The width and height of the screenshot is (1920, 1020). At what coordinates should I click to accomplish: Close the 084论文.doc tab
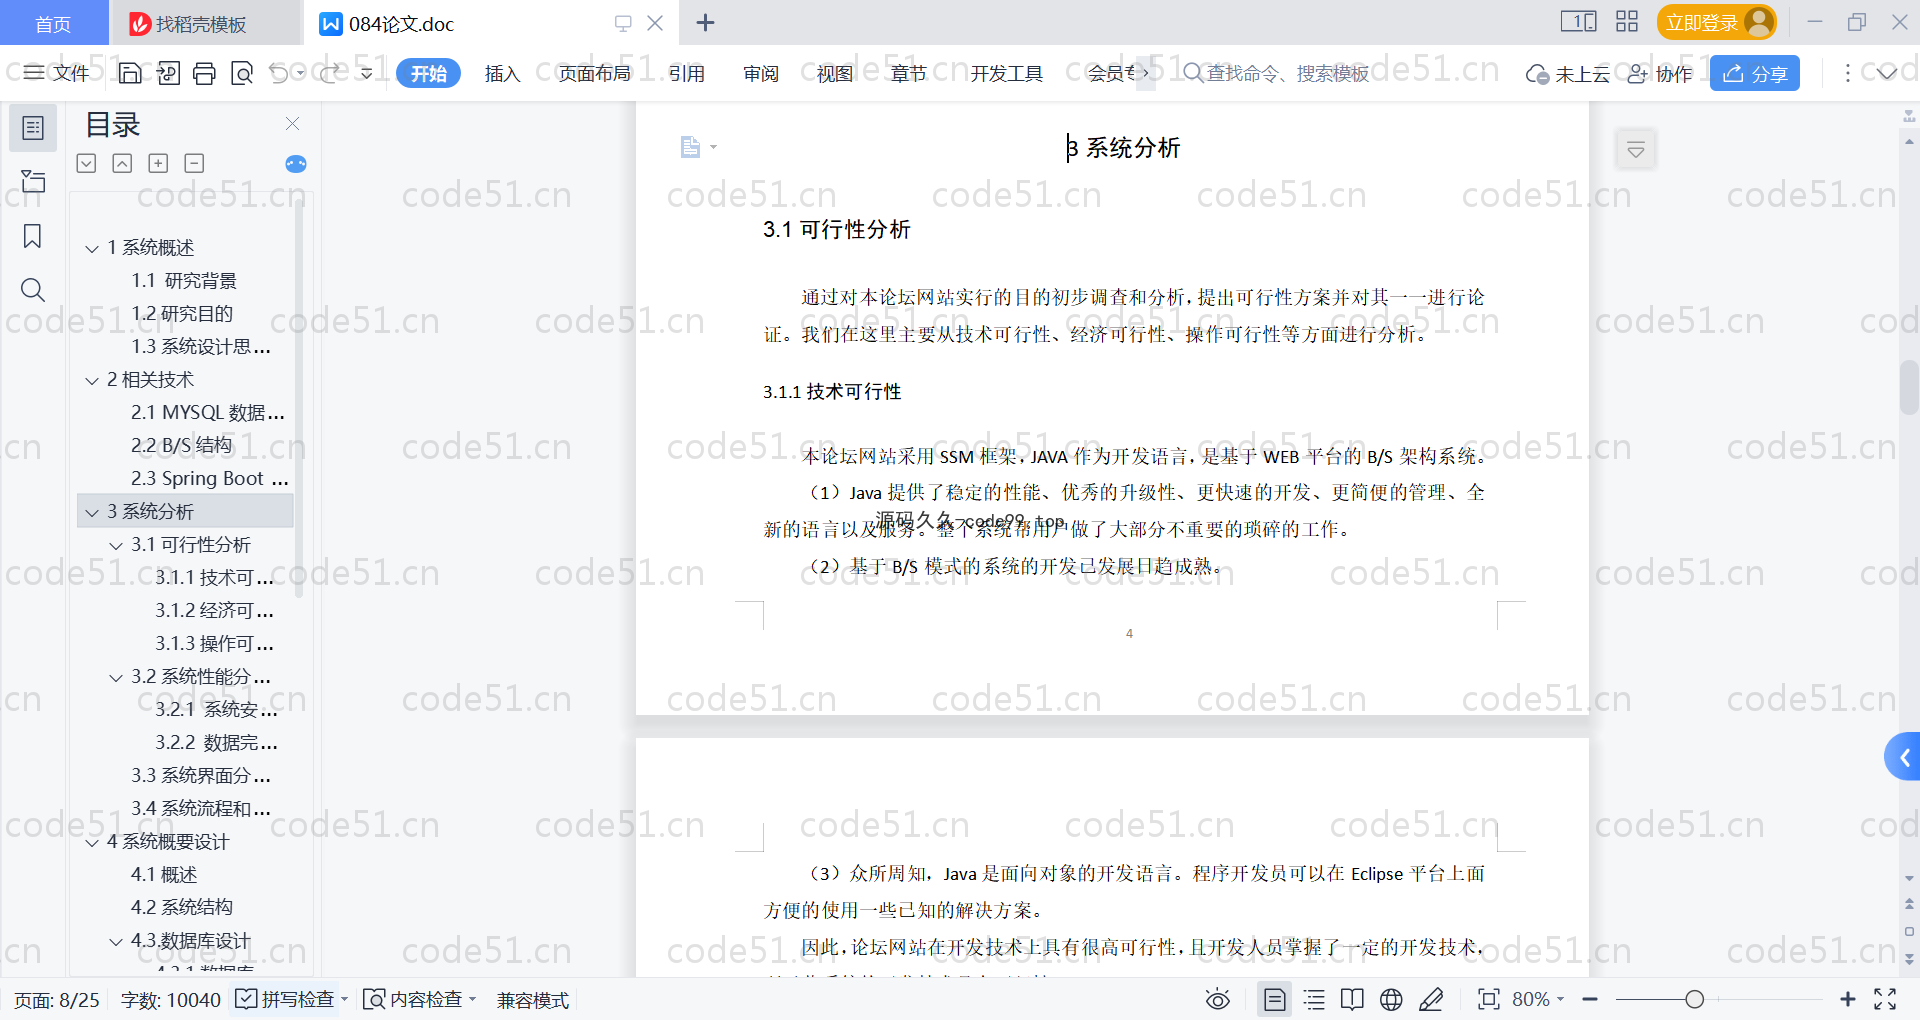(655, 22)
